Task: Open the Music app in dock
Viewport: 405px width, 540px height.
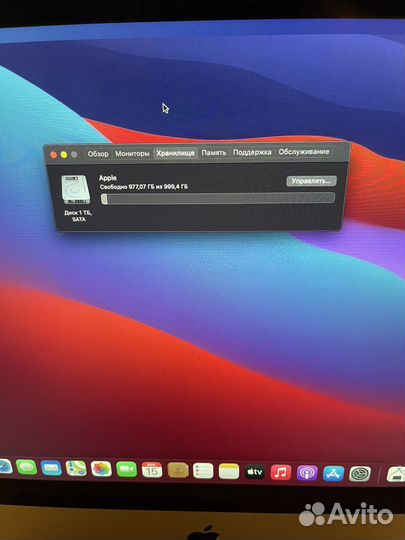Action: 281,472
